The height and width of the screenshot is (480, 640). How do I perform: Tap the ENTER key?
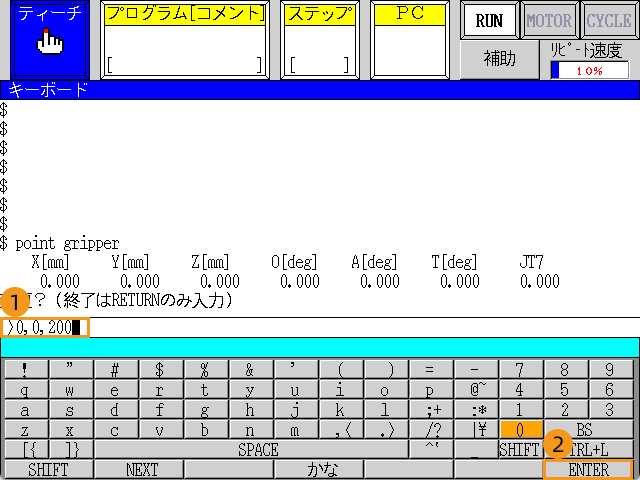click(x=588, y=470)
